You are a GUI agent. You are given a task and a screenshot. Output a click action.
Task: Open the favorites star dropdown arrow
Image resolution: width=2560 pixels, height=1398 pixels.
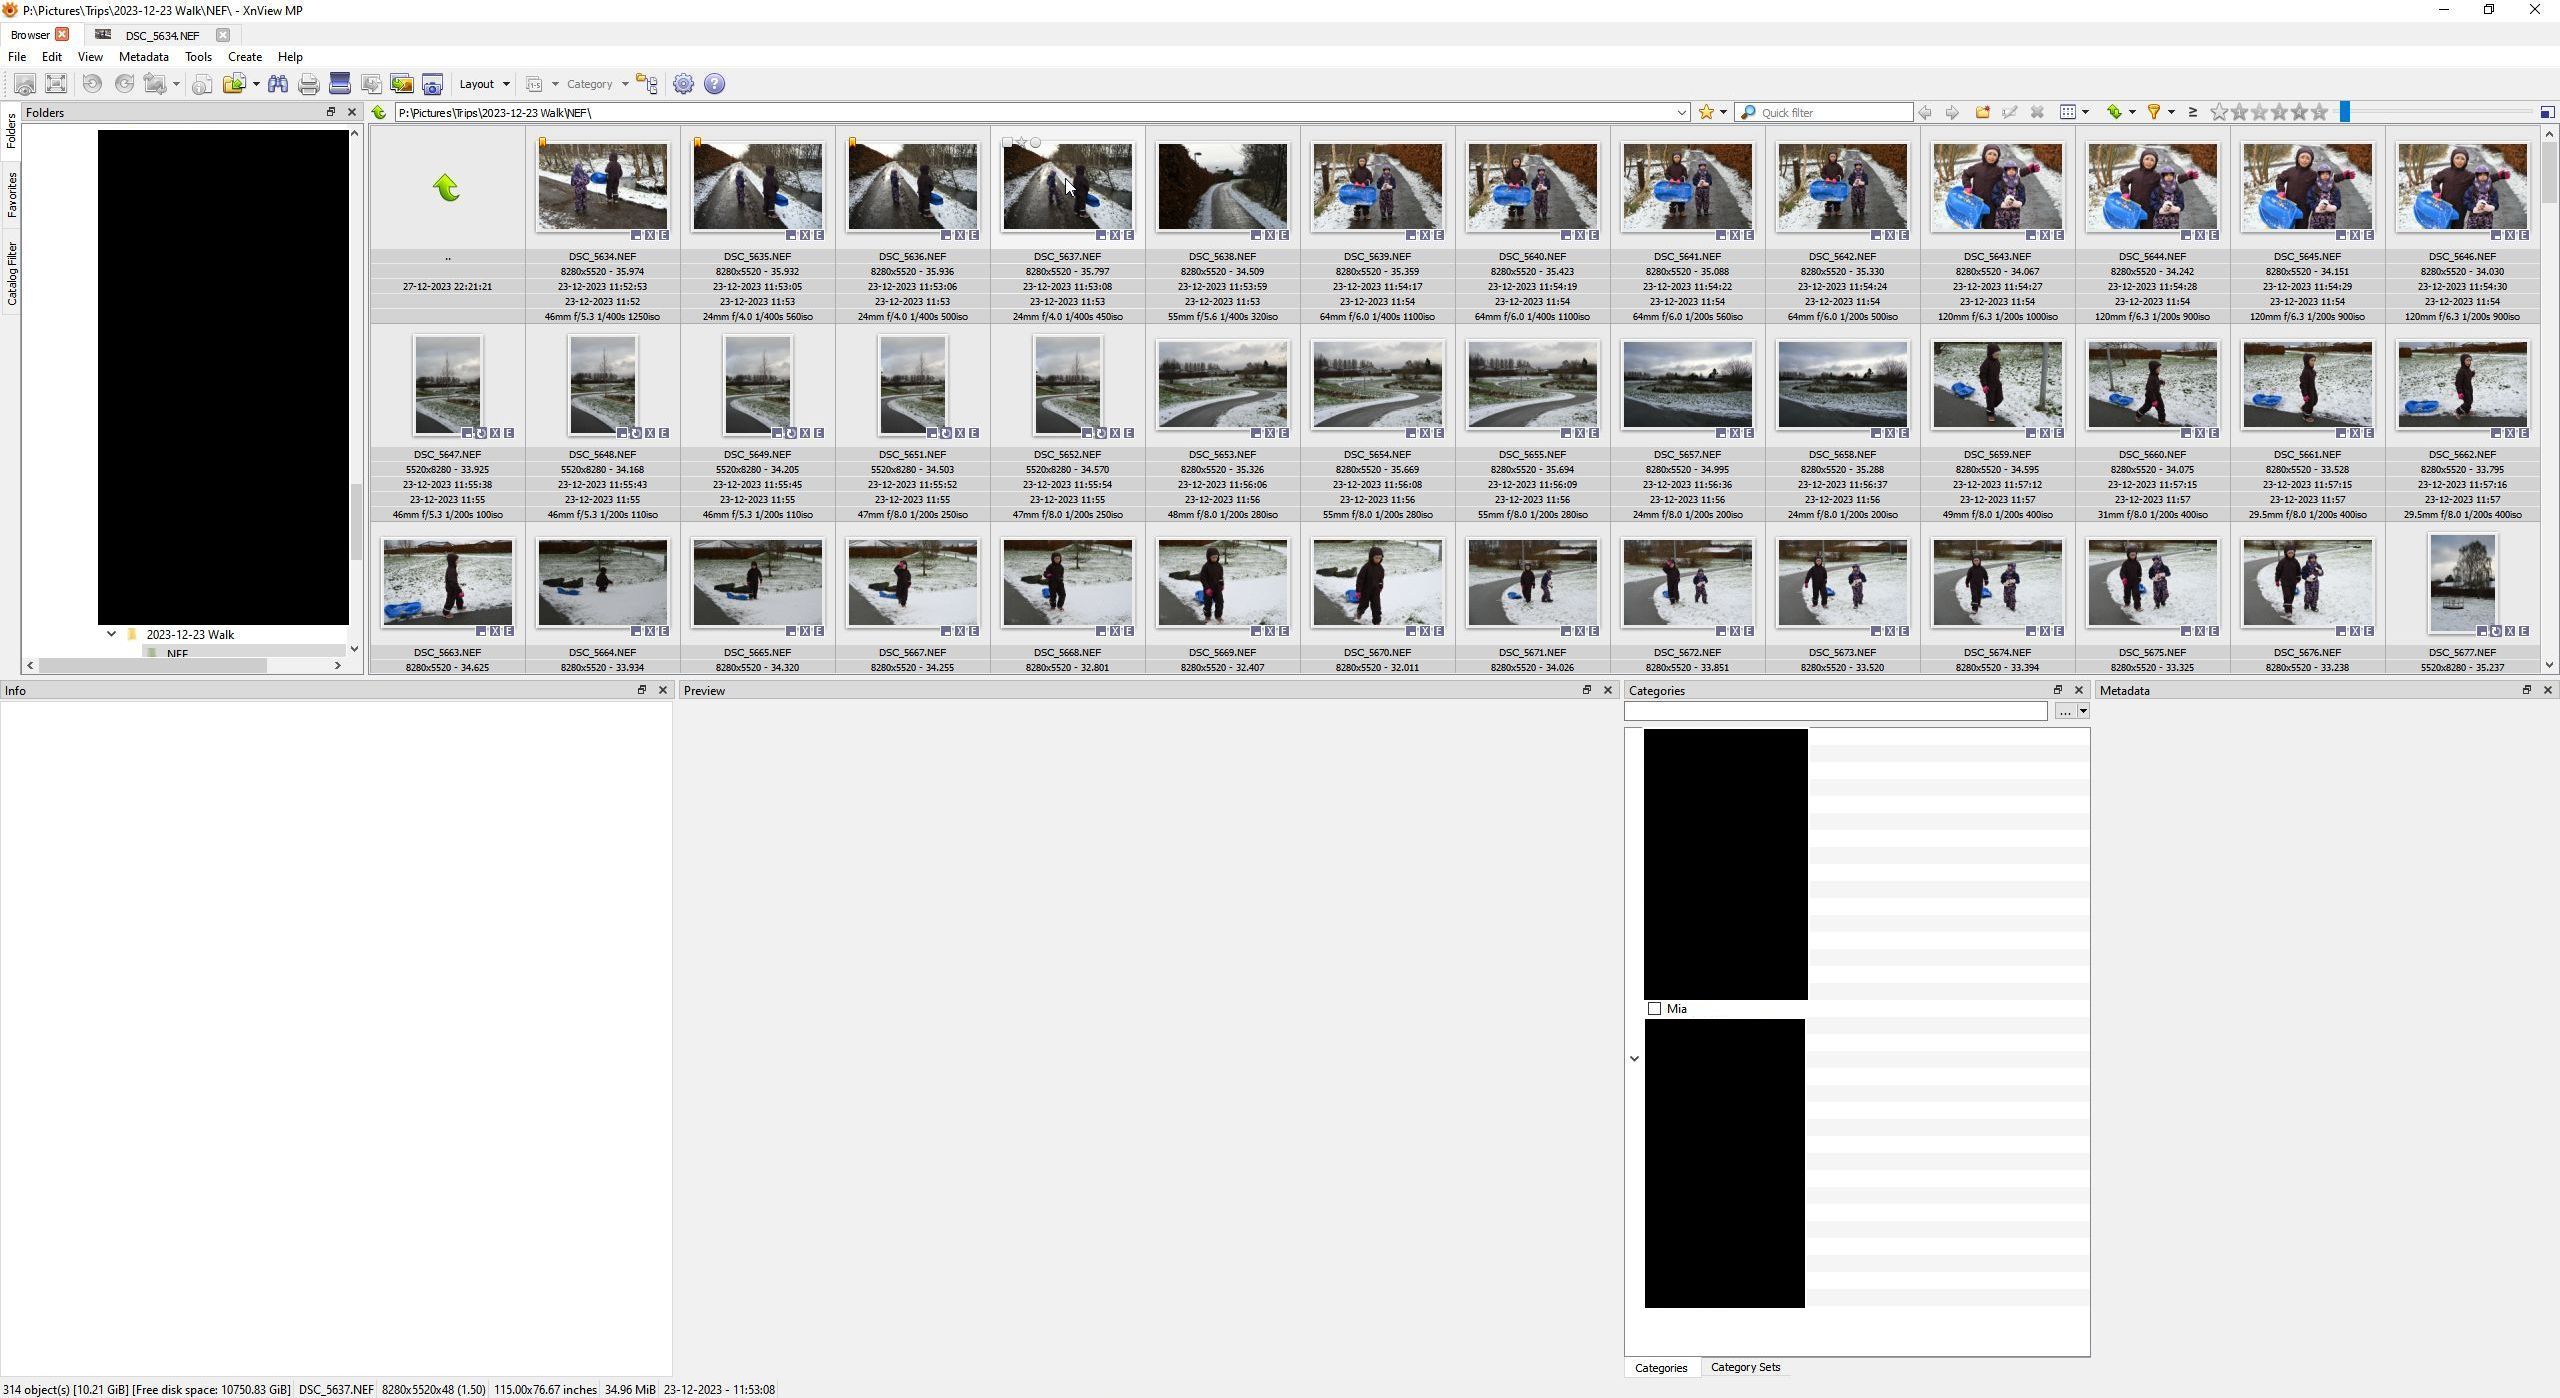pyautogui.click(x=1723, y=112)
